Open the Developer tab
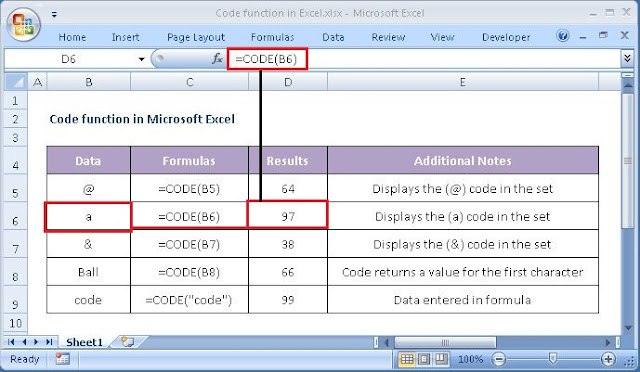The image size is (640, 372). [x=506, y=37]
